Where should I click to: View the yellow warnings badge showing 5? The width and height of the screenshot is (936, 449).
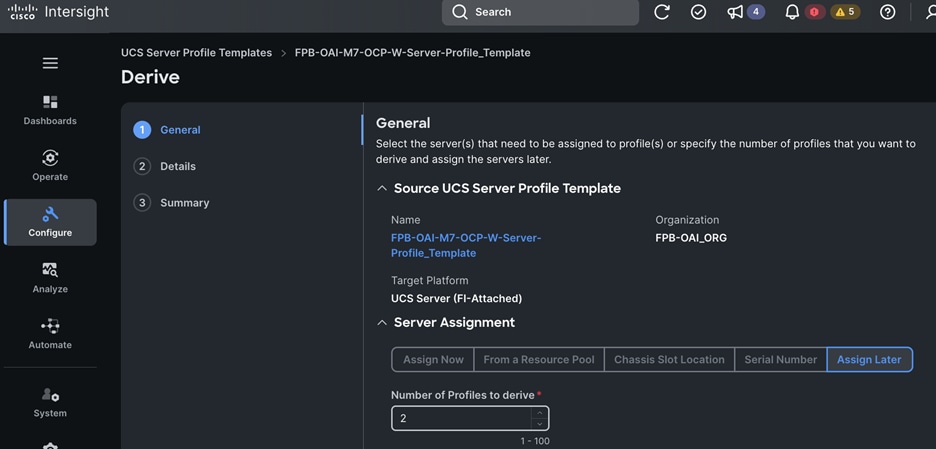coord(845,12)
